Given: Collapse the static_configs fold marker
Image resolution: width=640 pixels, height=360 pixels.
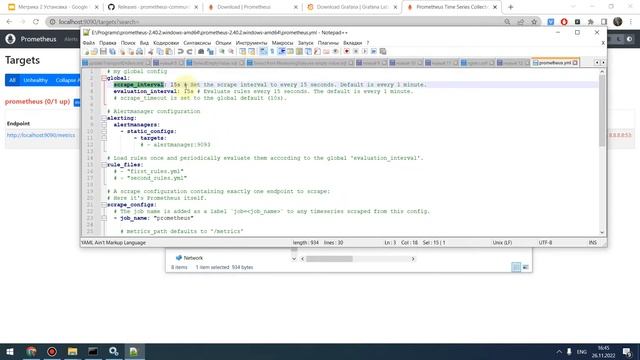Looking at the screenshot, I should click(x=104, y=131).
